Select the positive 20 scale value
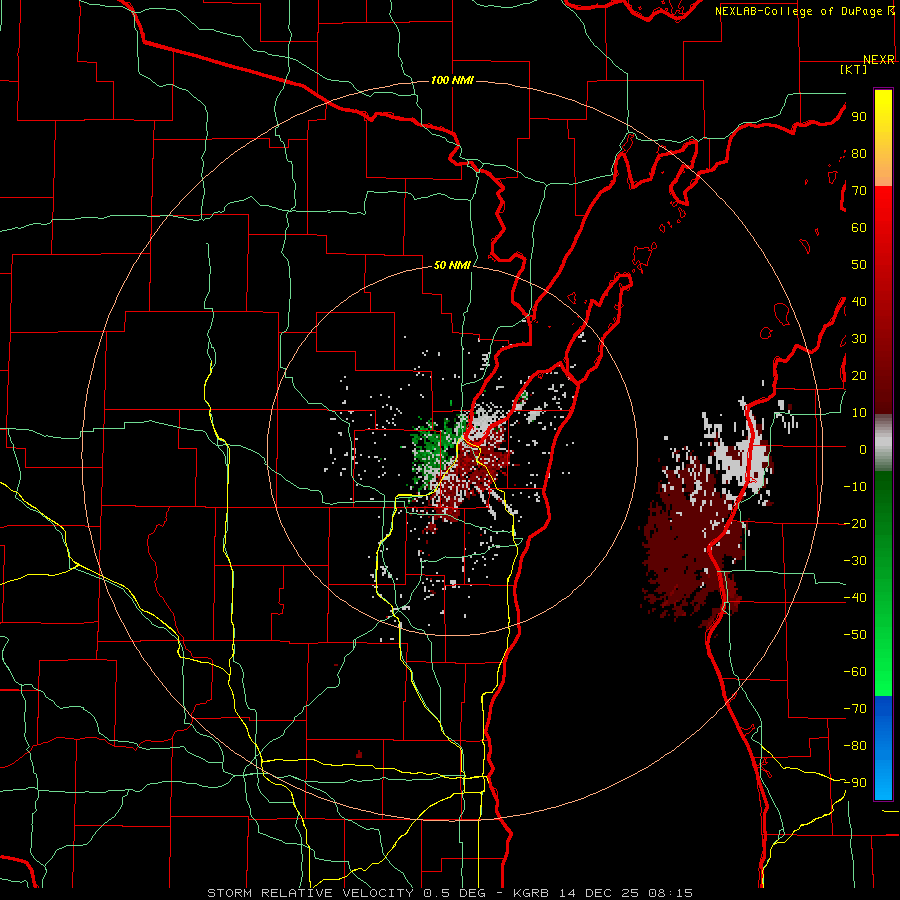Image resolution: width=900 pixels, height=900 pixels. pyautogui.click(x=859, y=375)
